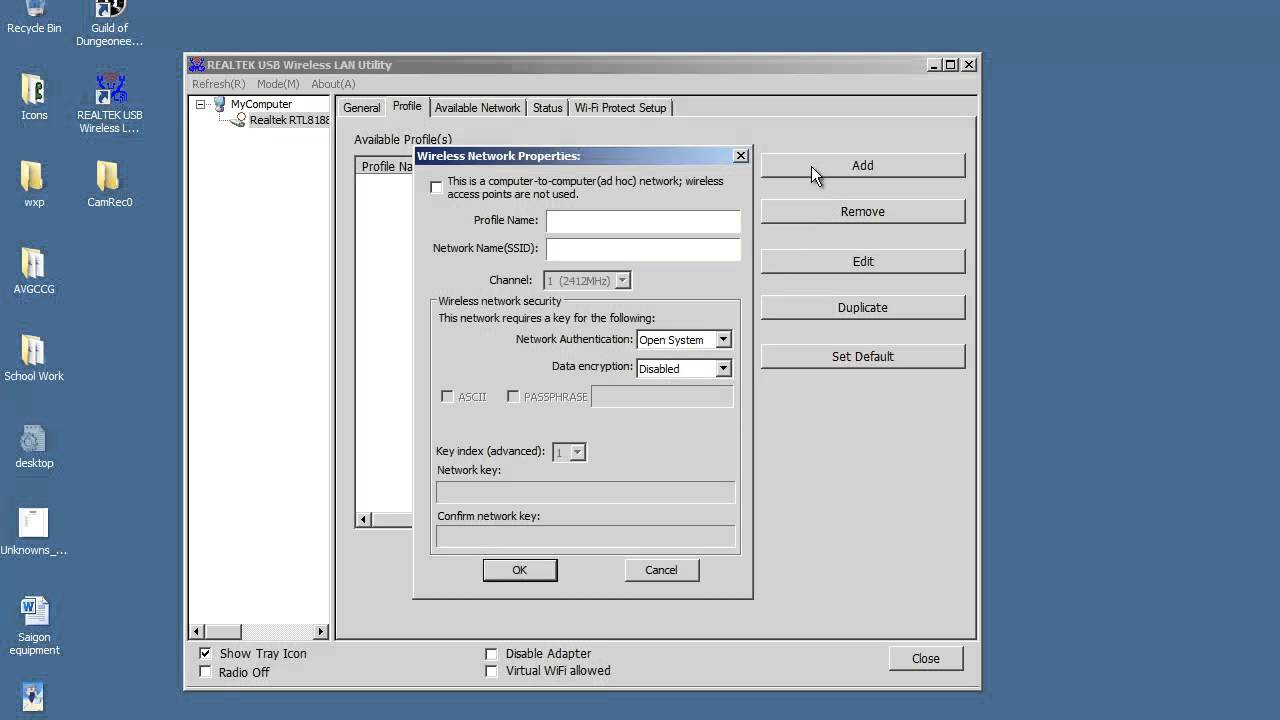Click the Add profile button
Viewport: 1280px width, 720px height.
coord(863,166)
